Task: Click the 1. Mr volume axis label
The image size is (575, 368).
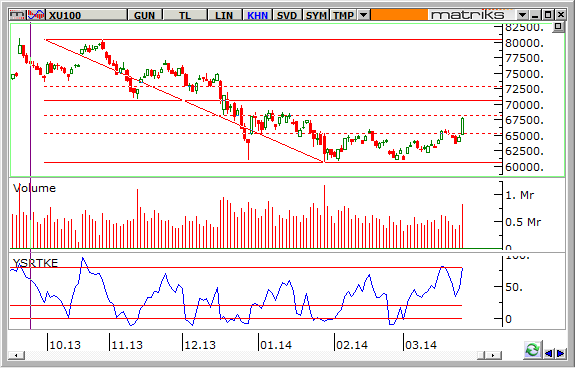Action: coord(520,195)
